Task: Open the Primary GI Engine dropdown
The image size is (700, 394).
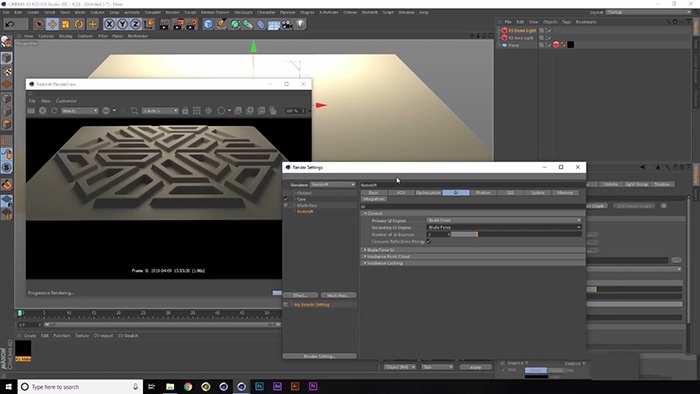Action: [x=504, y=220]
